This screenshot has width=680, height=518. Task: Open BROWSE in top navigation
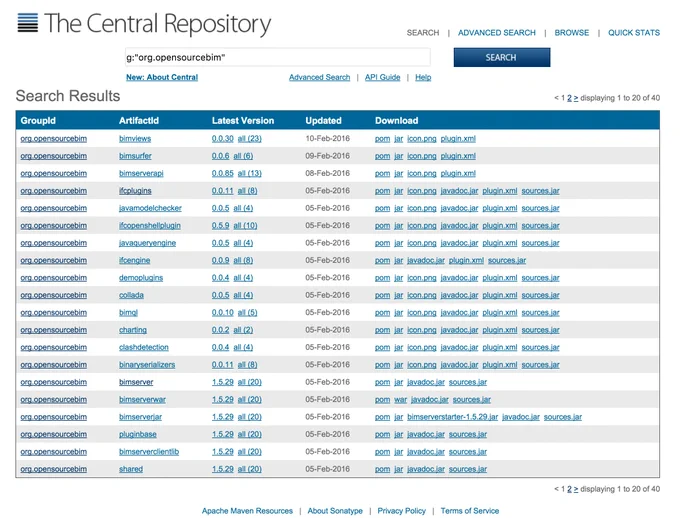click(572, 33)
